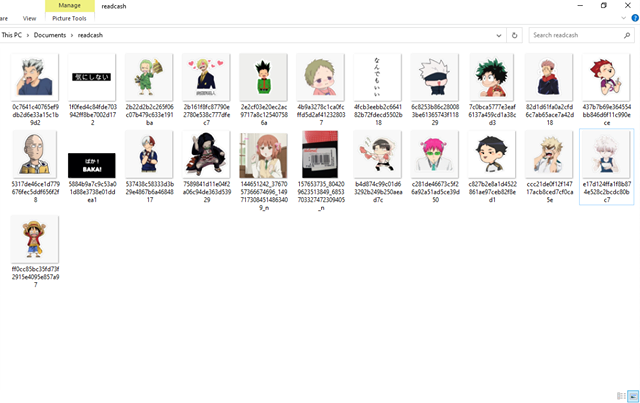640x403 pixels.
Task: Select the grey-haired character image 0c7641c40765ef9
Action: 35,77
